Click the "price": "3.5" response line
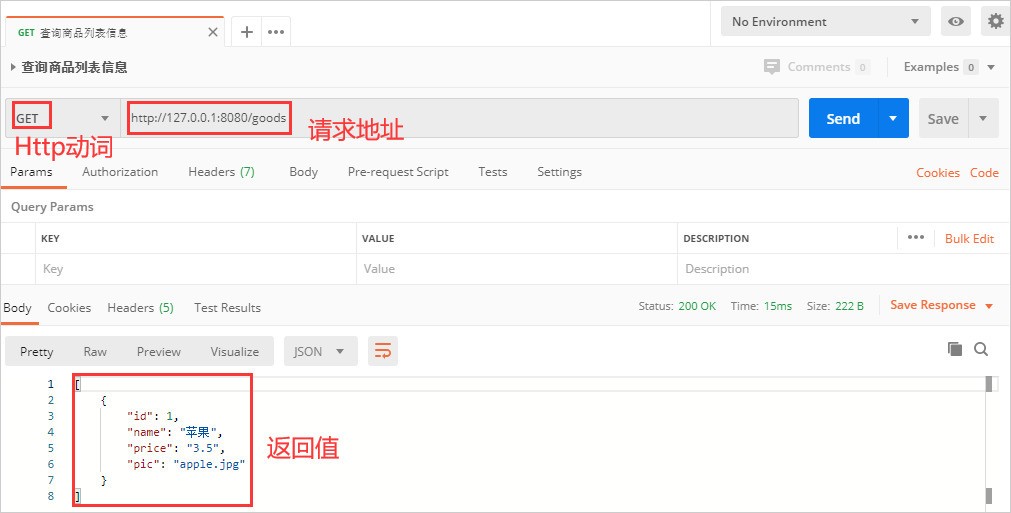1011x513 pixels. [176, 448]
